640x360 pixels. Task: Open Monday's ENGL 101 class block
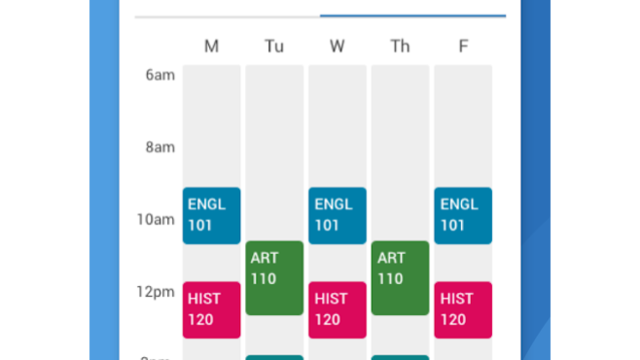tap(211, 216)
